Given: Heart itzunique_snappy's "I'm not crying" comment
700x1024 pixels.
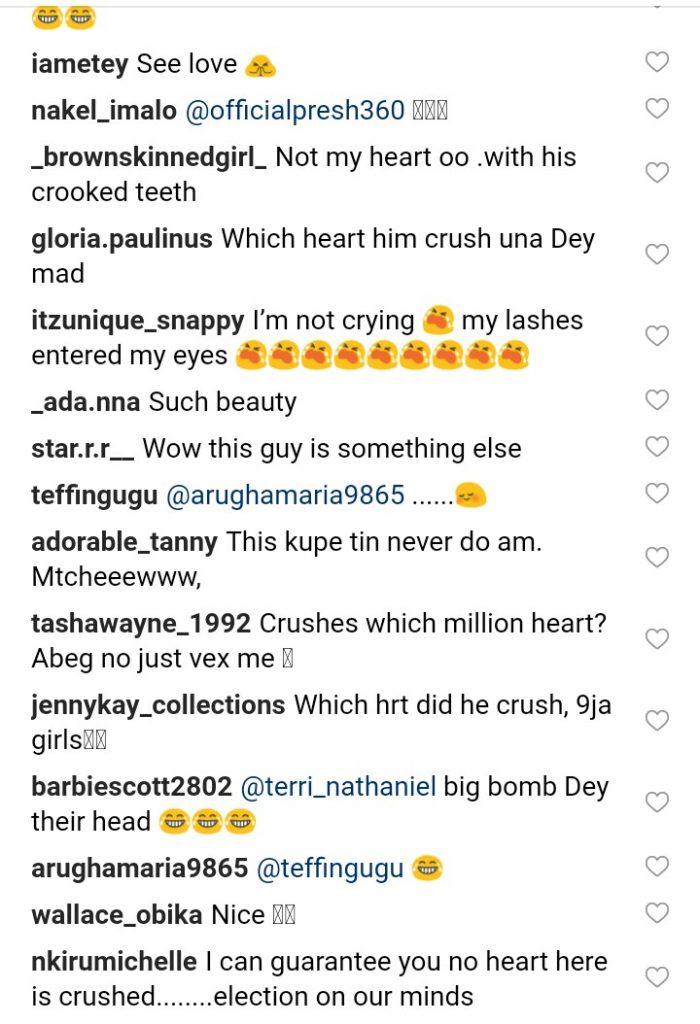Looking at the screenshot, I should (656, 336).
